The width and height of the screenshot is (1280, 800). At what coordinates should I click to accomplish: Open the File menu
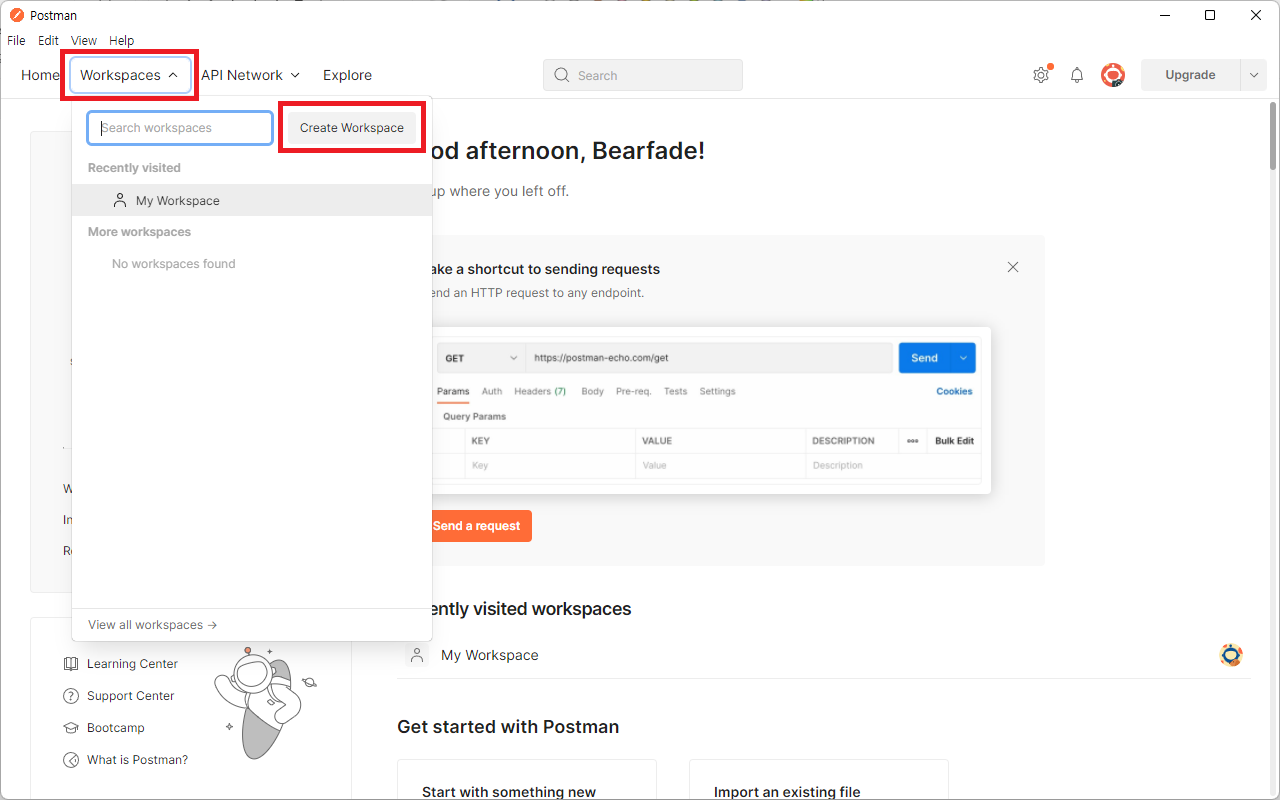pos(16,41)
